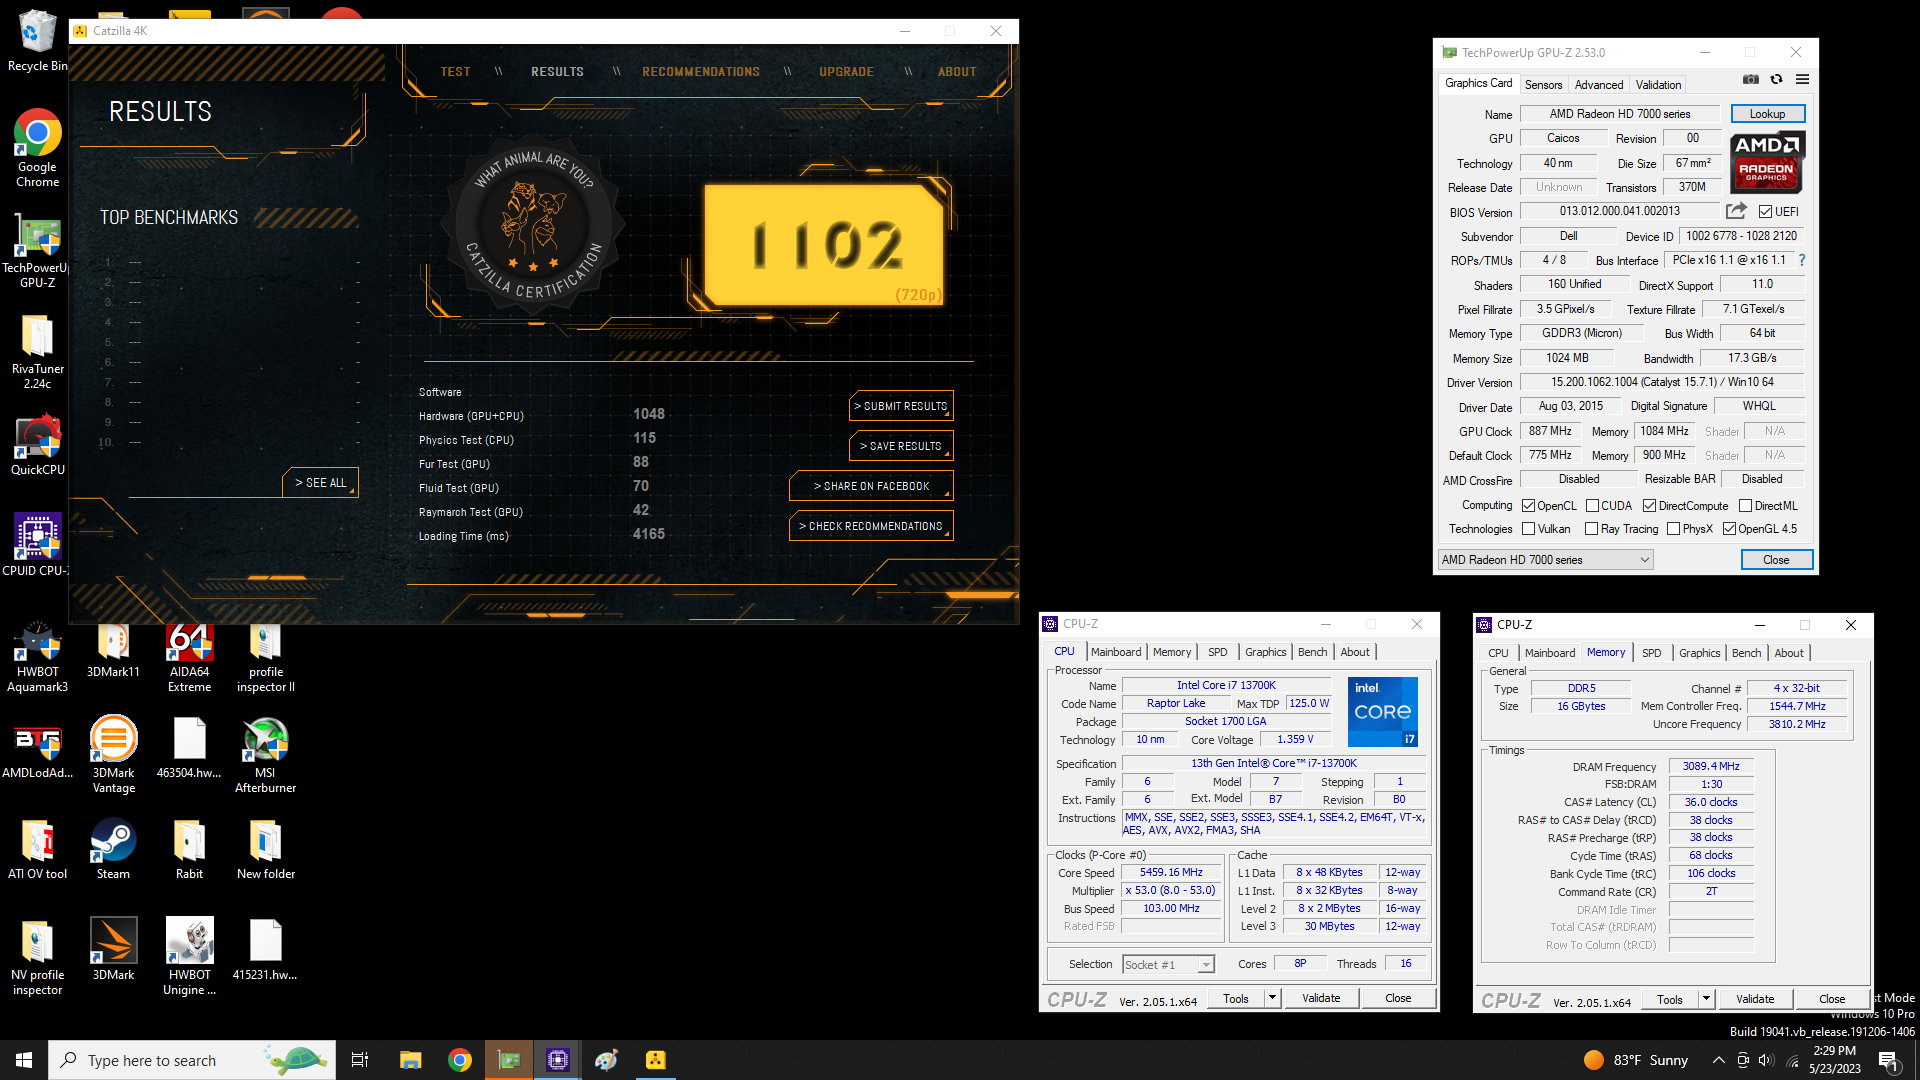Launch QuickCPU desktop shortcut
This screenshot has width=1920, height=1080.
37,446
